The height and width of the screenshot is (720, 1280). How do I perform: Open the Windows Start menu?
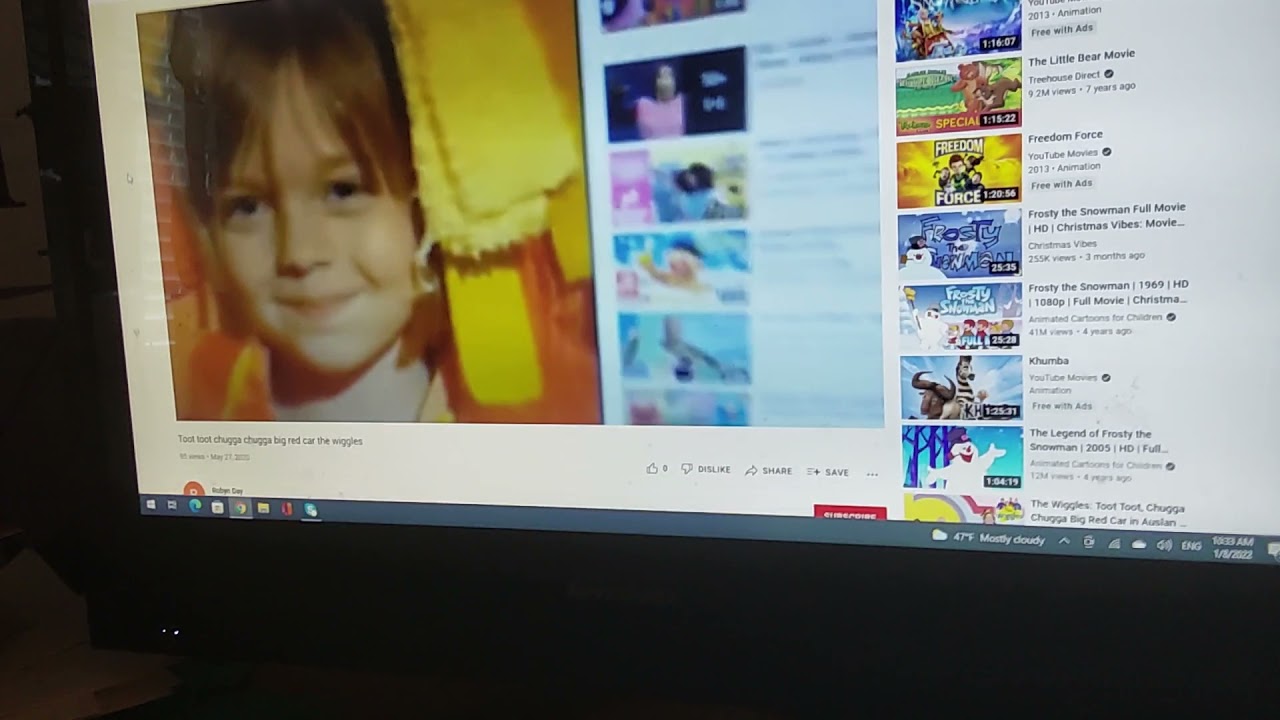(x=151, y=505)
